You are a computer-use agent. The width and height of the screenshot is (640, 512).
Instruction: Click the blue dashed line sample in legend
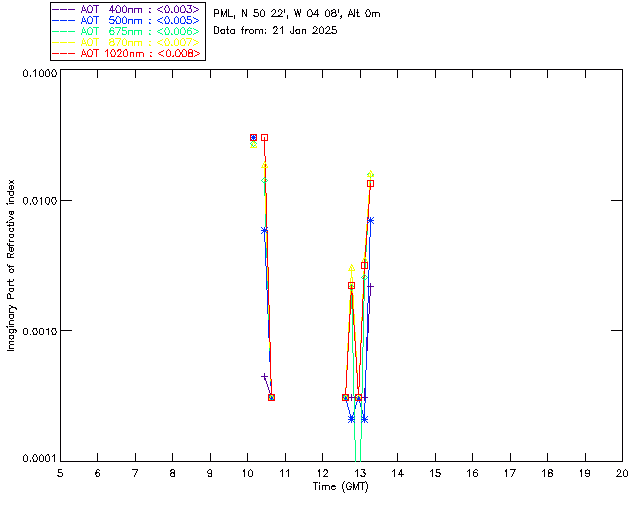pyautogui.click(x=64, y=20)
